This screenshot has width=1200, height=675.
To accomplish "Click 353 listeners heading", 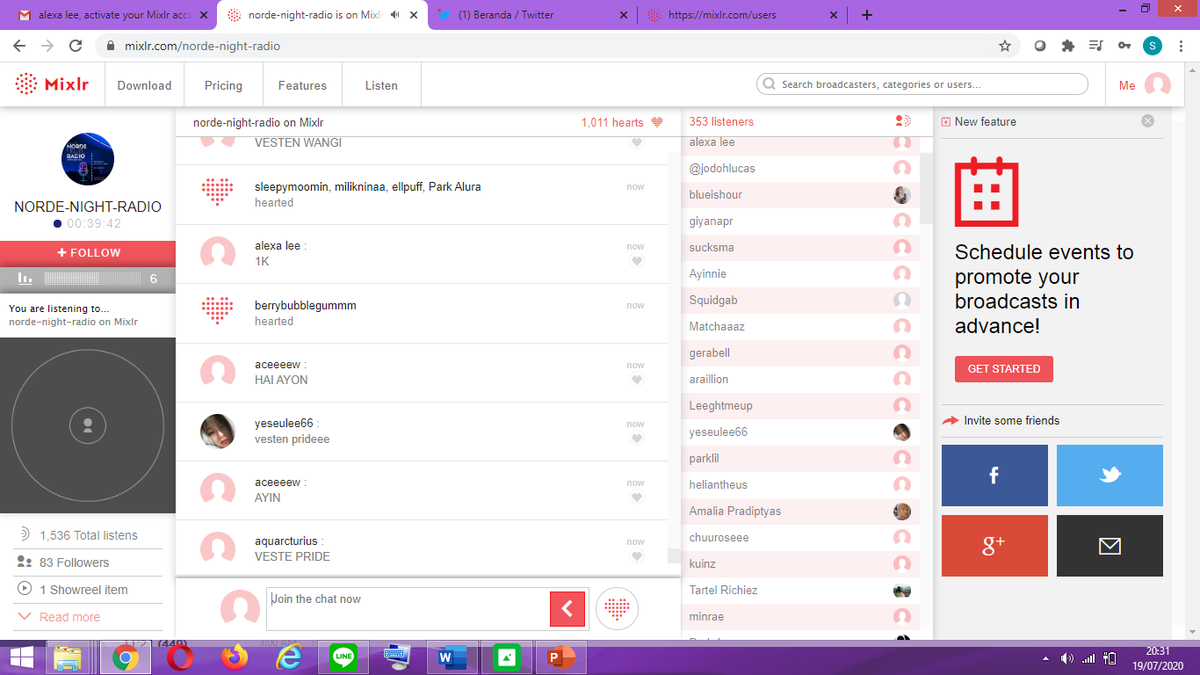I will pyautogui.click(x=721, y=122).
